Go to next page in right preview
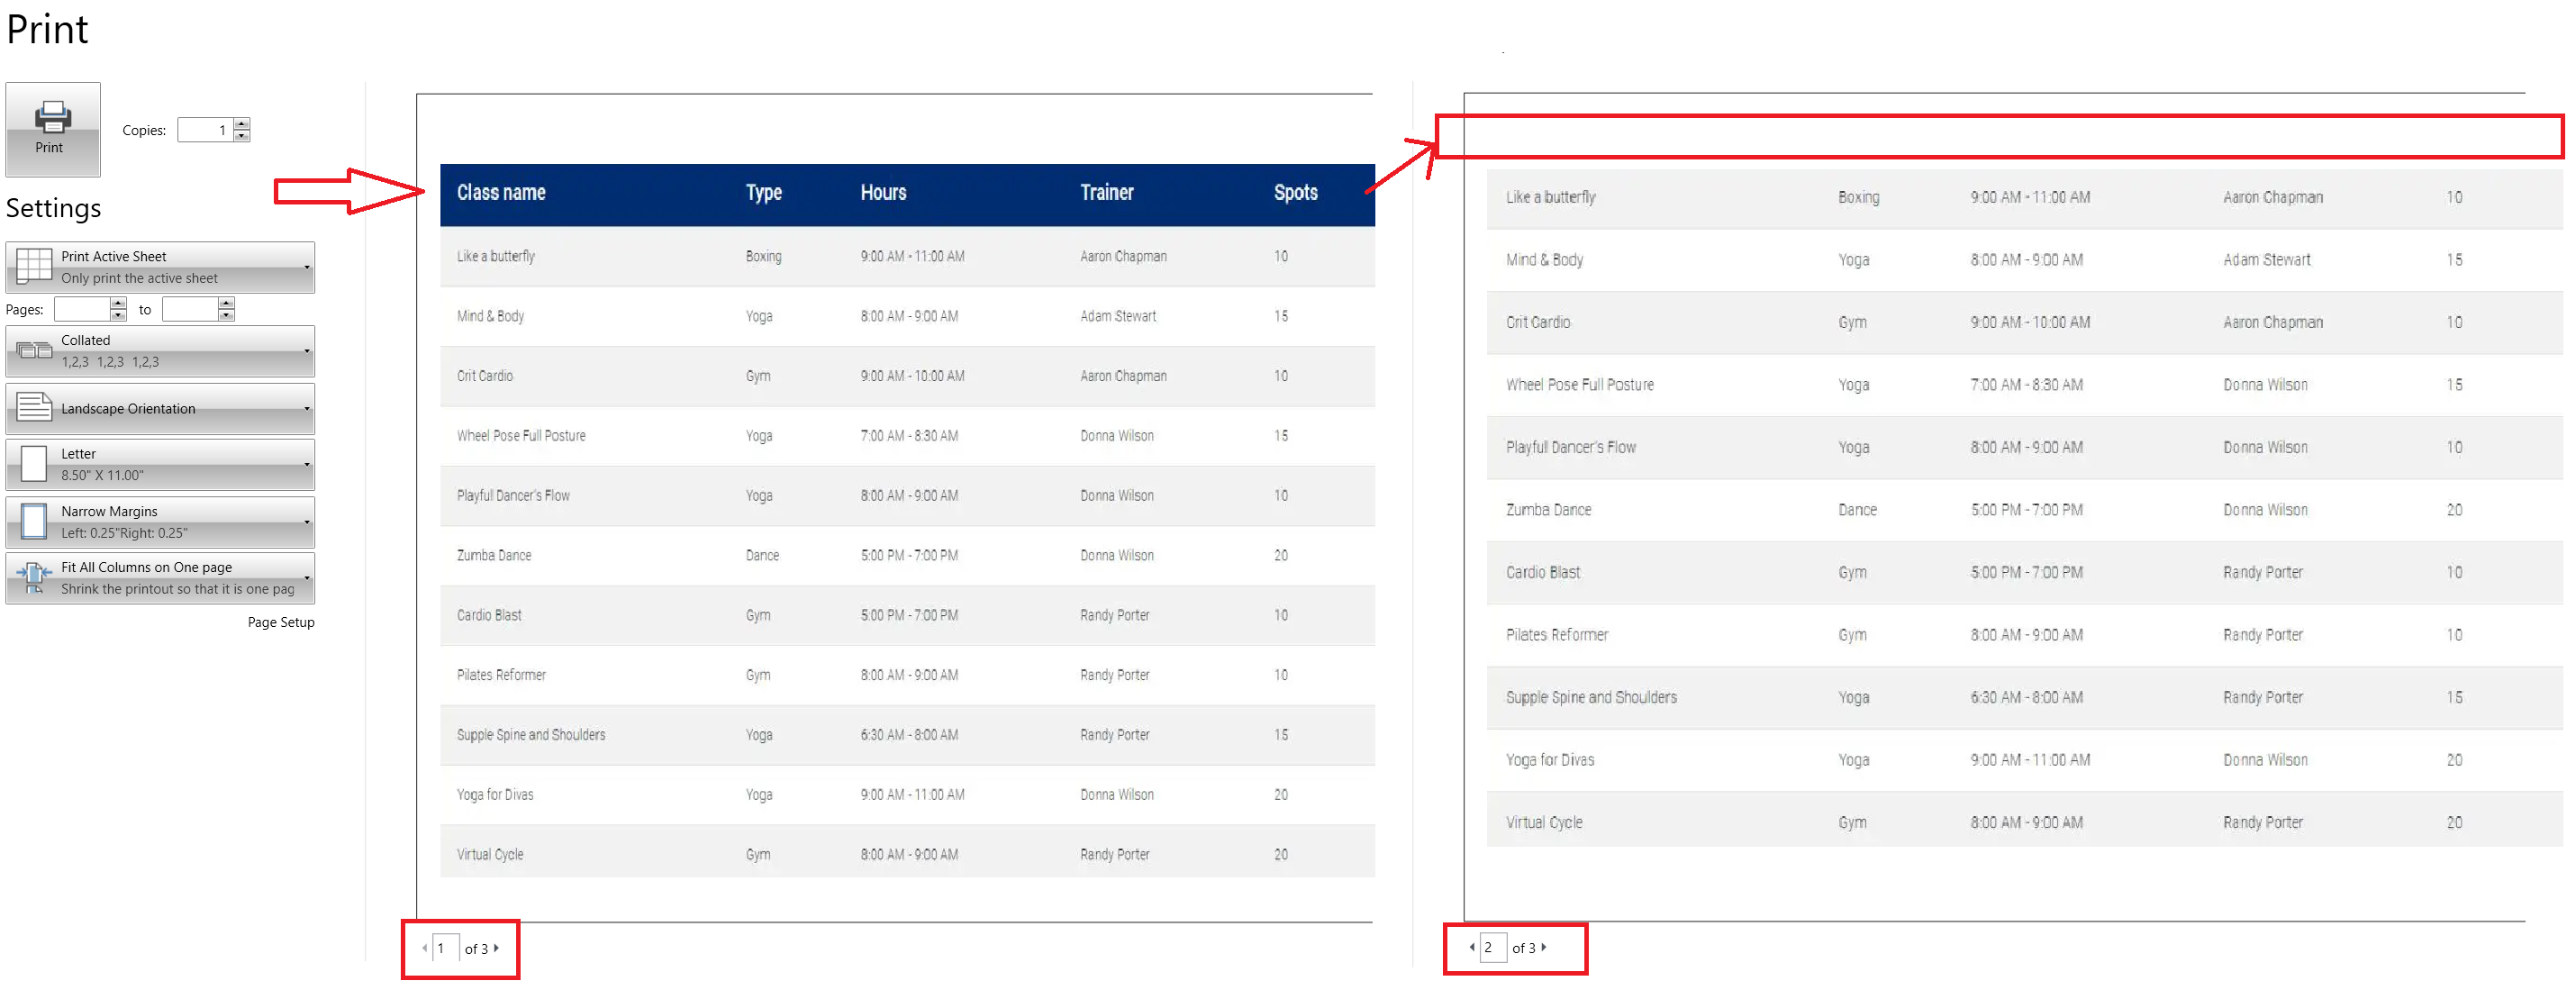The height and width of the screenshot is (990, 2576). (x=1544, y=947)
